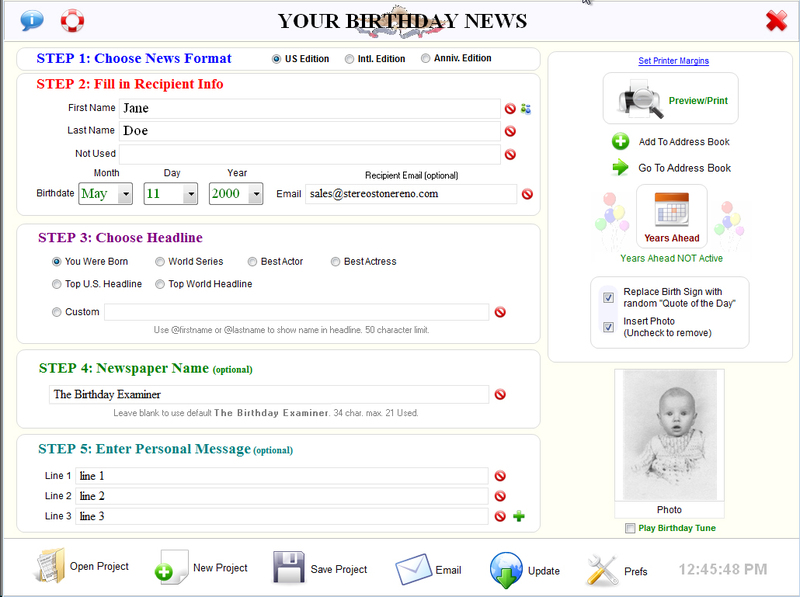This screenshot has width=800, height=597.
Task: Choose the World Series headline option
Action: point(160,262)
